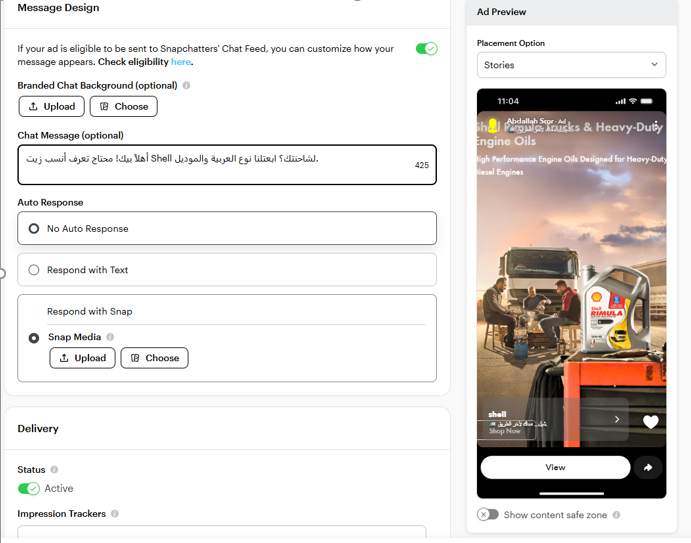
Task: Click the 'Shop Now' text in preview
Action: click(505, 431)
